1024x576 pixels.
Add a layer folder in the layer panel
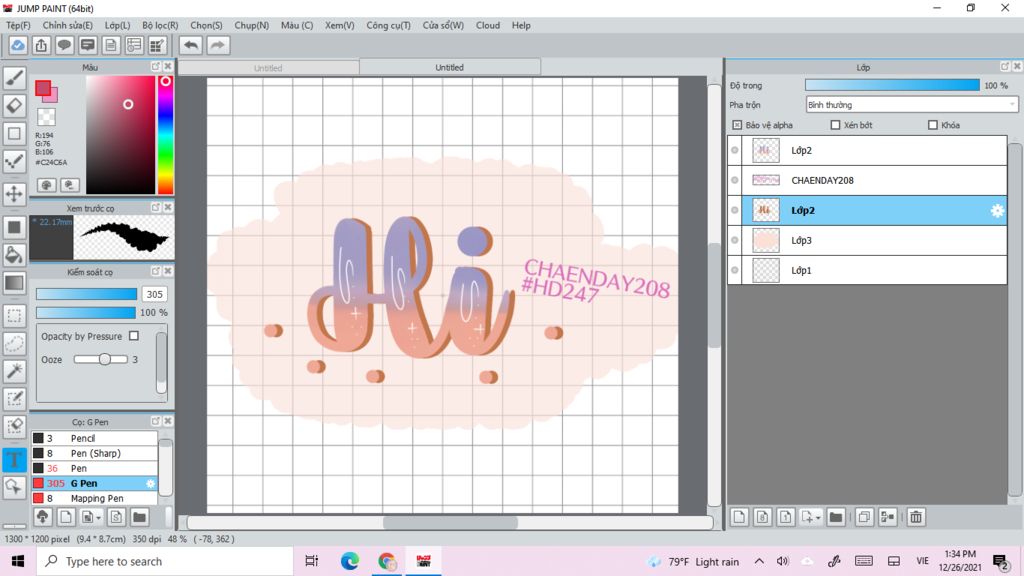pyautogui.click(x=835, y=517)
